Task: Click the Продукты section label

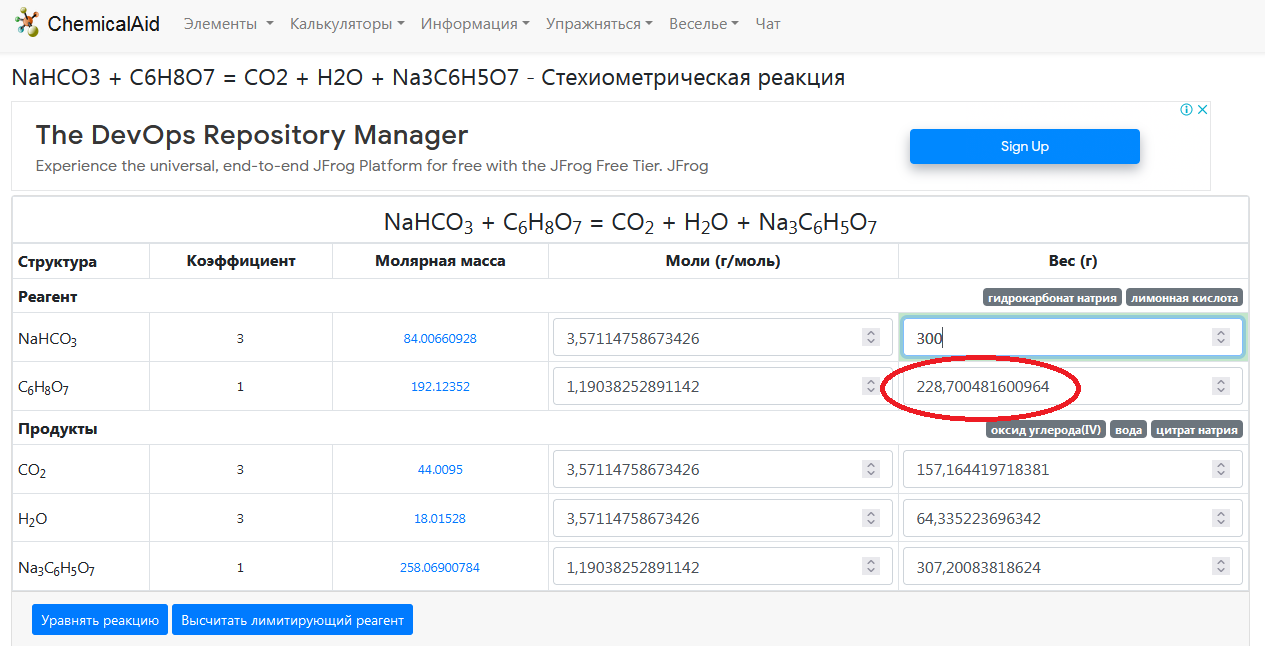Action: click(x=58, y=429)
